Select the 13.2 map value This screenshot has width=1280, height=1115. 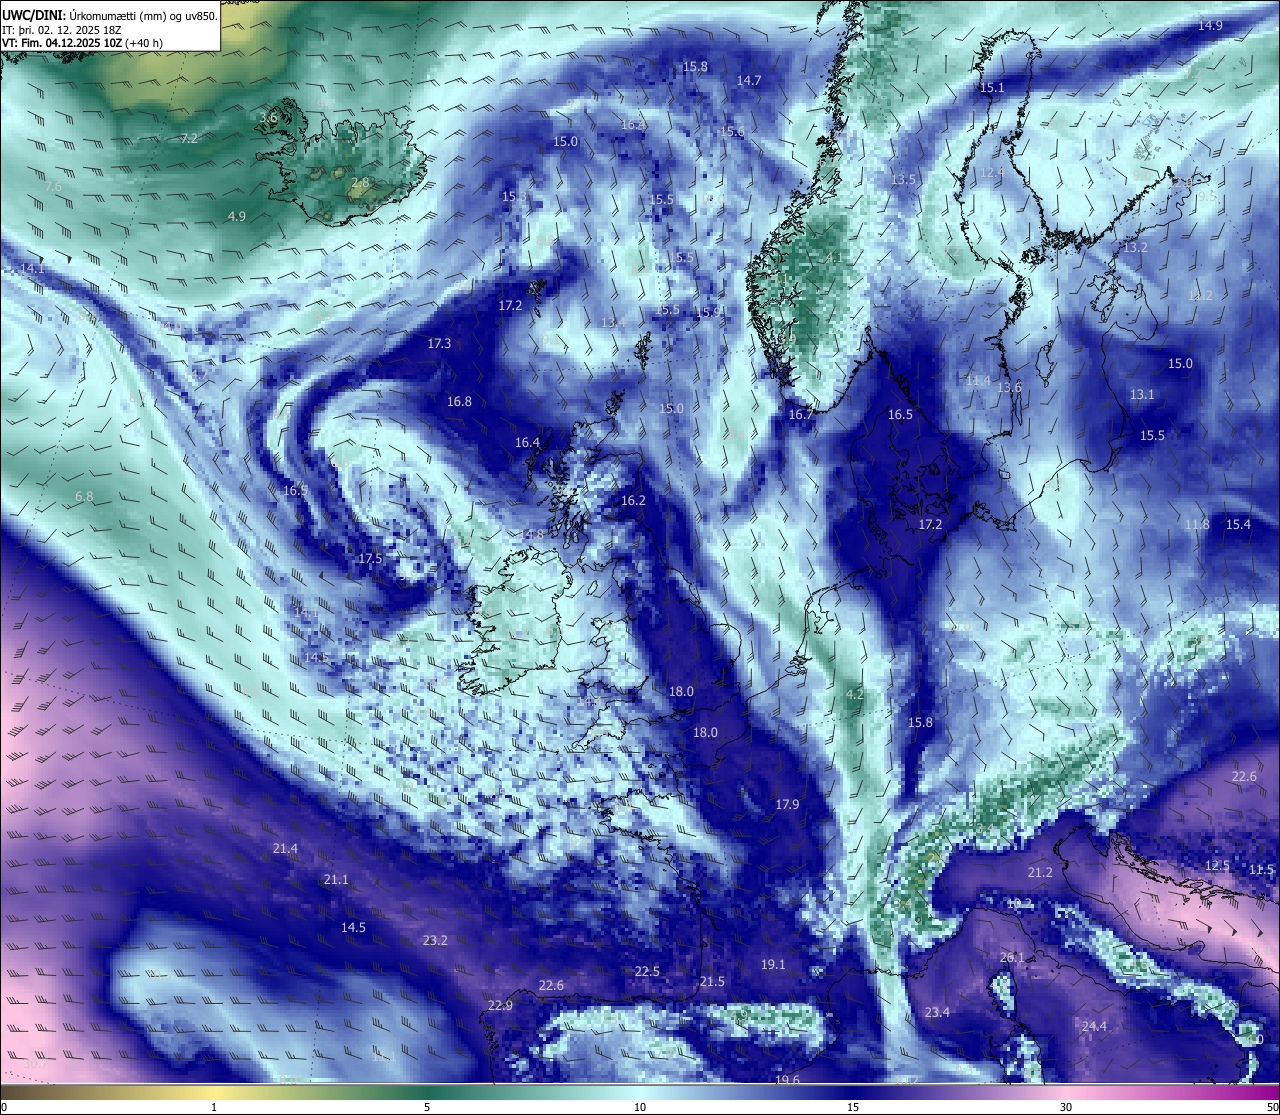click(1135, 247)
